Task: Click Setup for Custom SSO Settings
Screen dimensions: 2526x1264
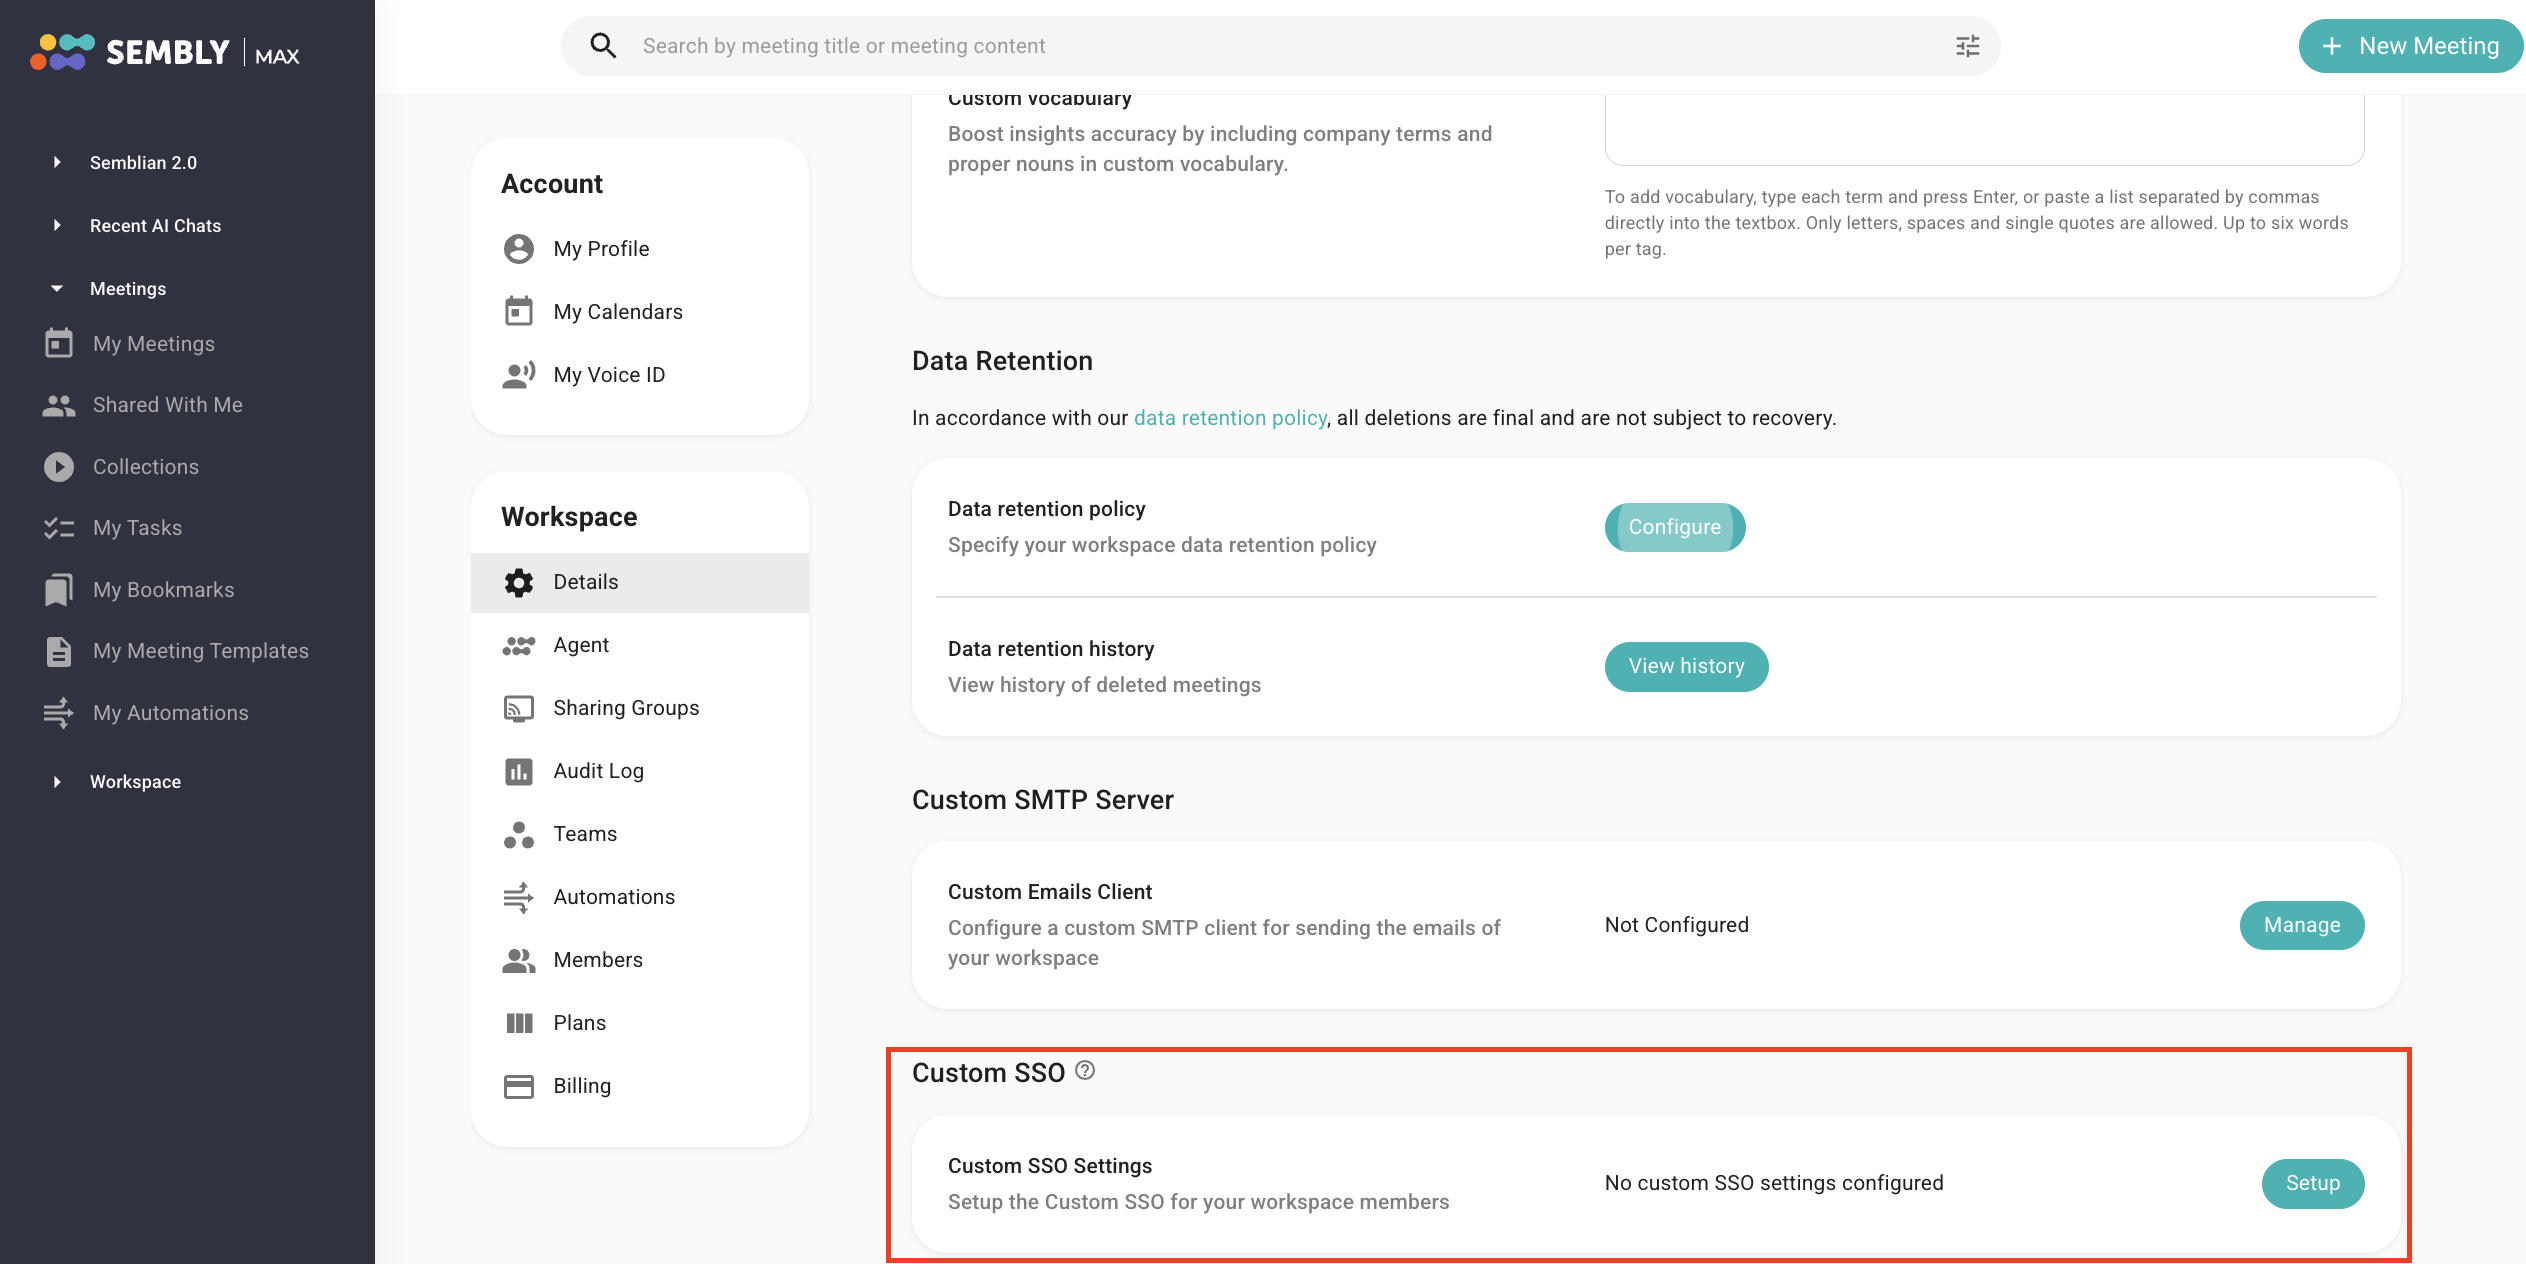Action: pos(2313,1183)
